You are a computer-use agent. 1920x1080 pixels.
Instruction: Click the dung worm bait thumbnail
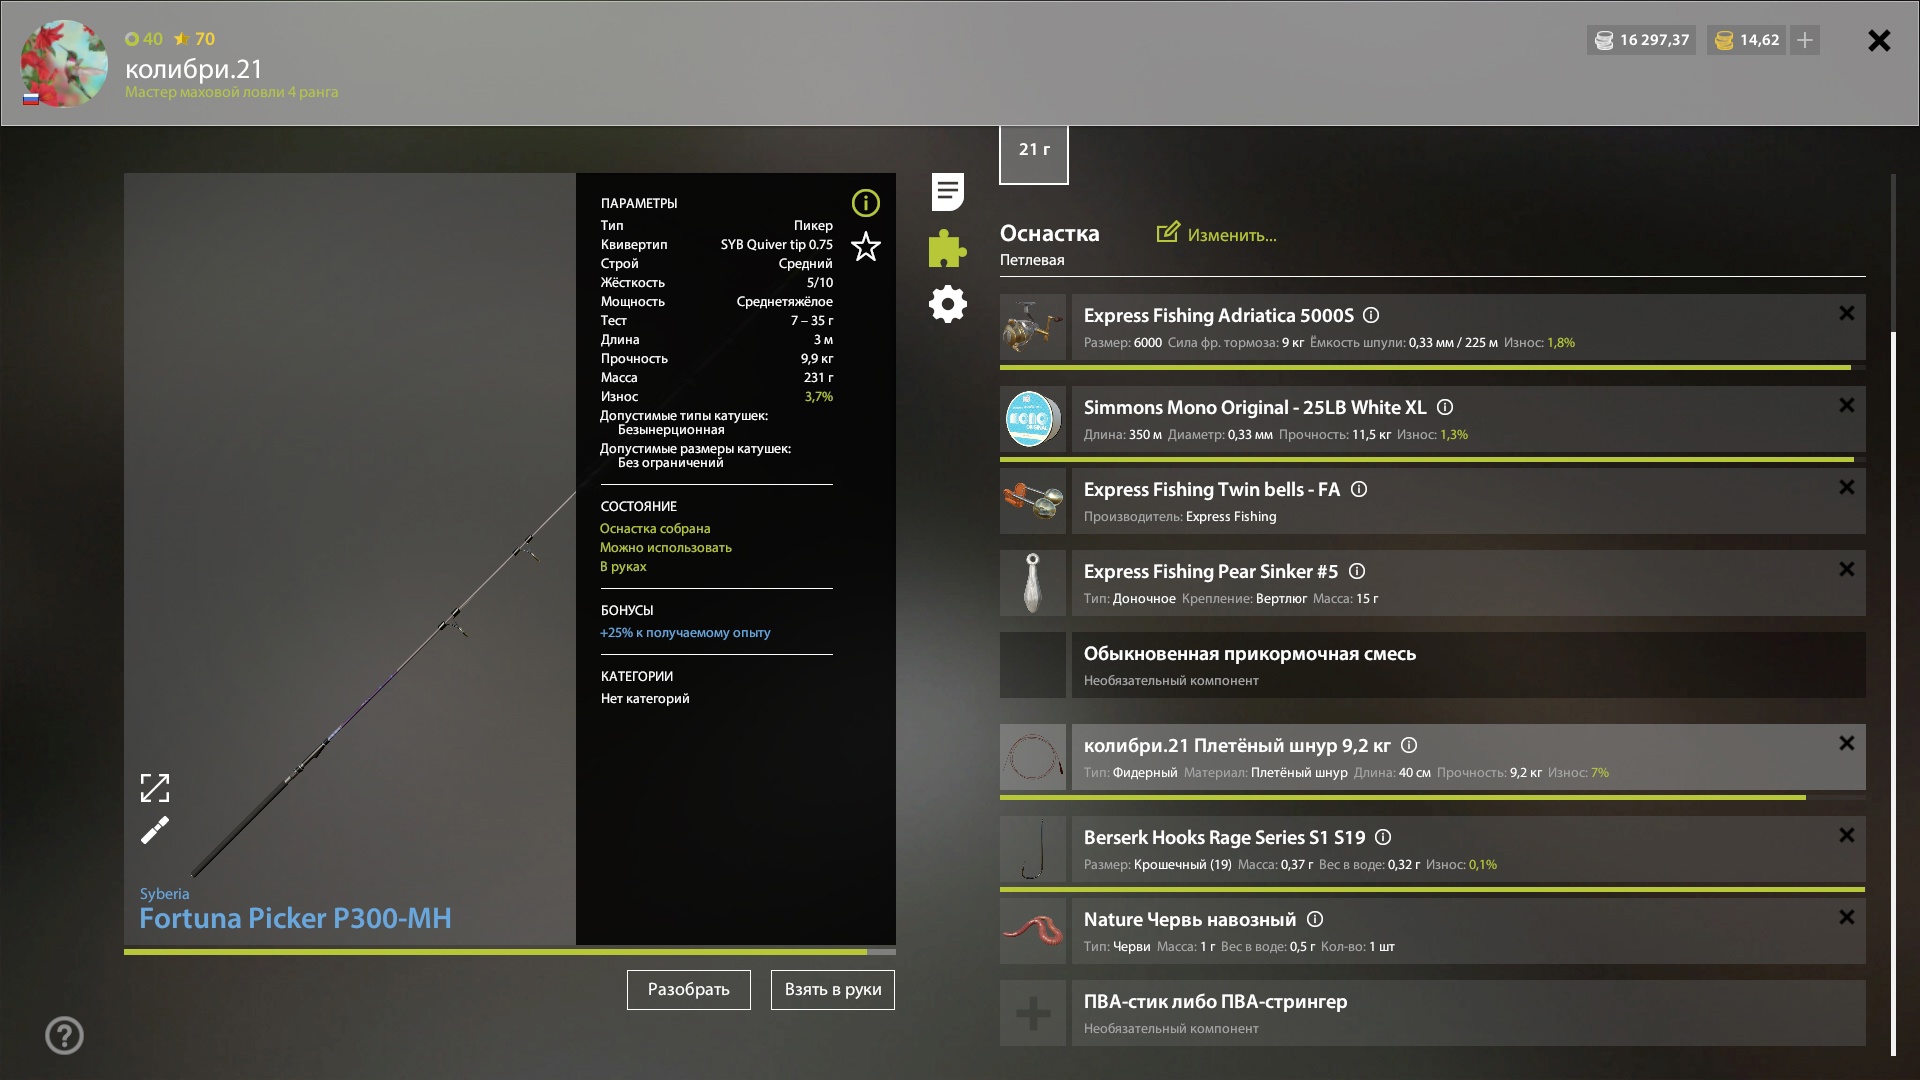tap(1033, 931)
